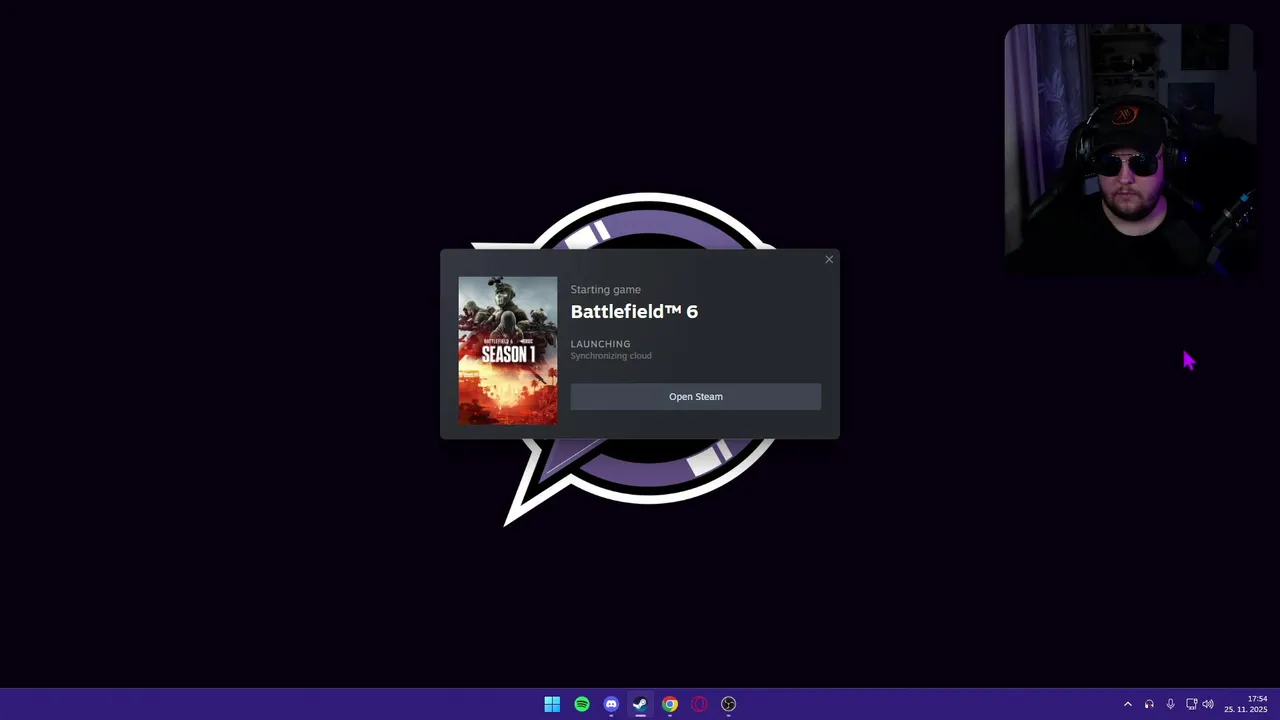Expand the hidden system tray icons
1280x720 pixels.
[x=1128, y=704]
